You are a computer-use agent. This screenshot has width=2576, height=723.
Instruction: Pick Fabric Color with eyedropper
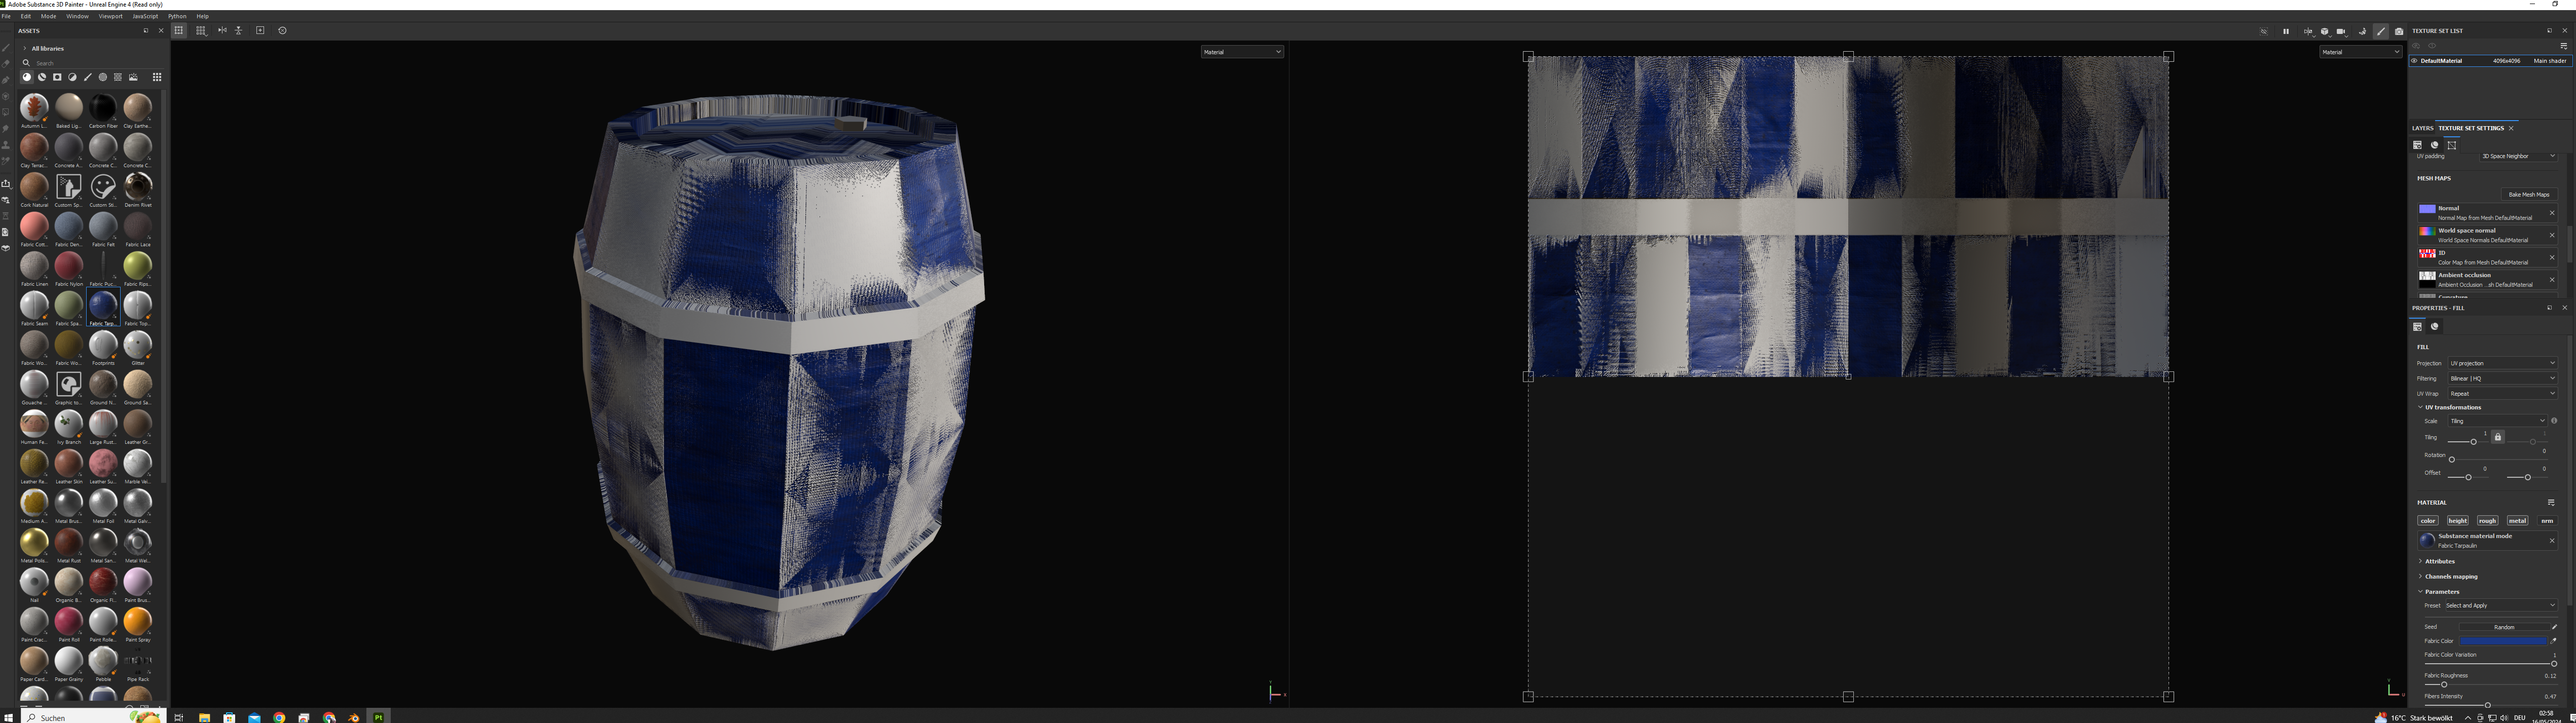(x=2553, y=641)
